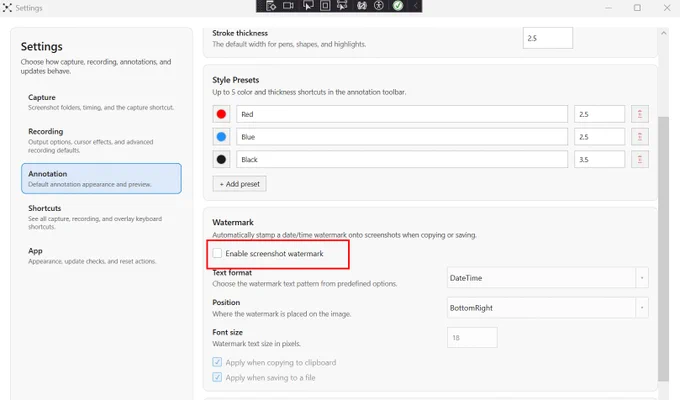Click the green checkmark icon in top toolbar

398,6
